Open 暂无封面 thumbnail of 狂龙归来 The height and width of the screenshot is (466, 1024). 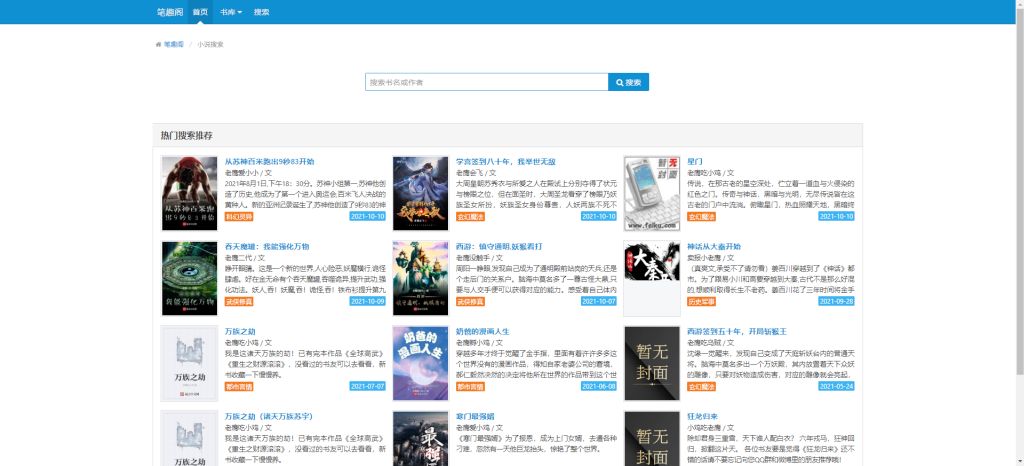pos(652,438)
